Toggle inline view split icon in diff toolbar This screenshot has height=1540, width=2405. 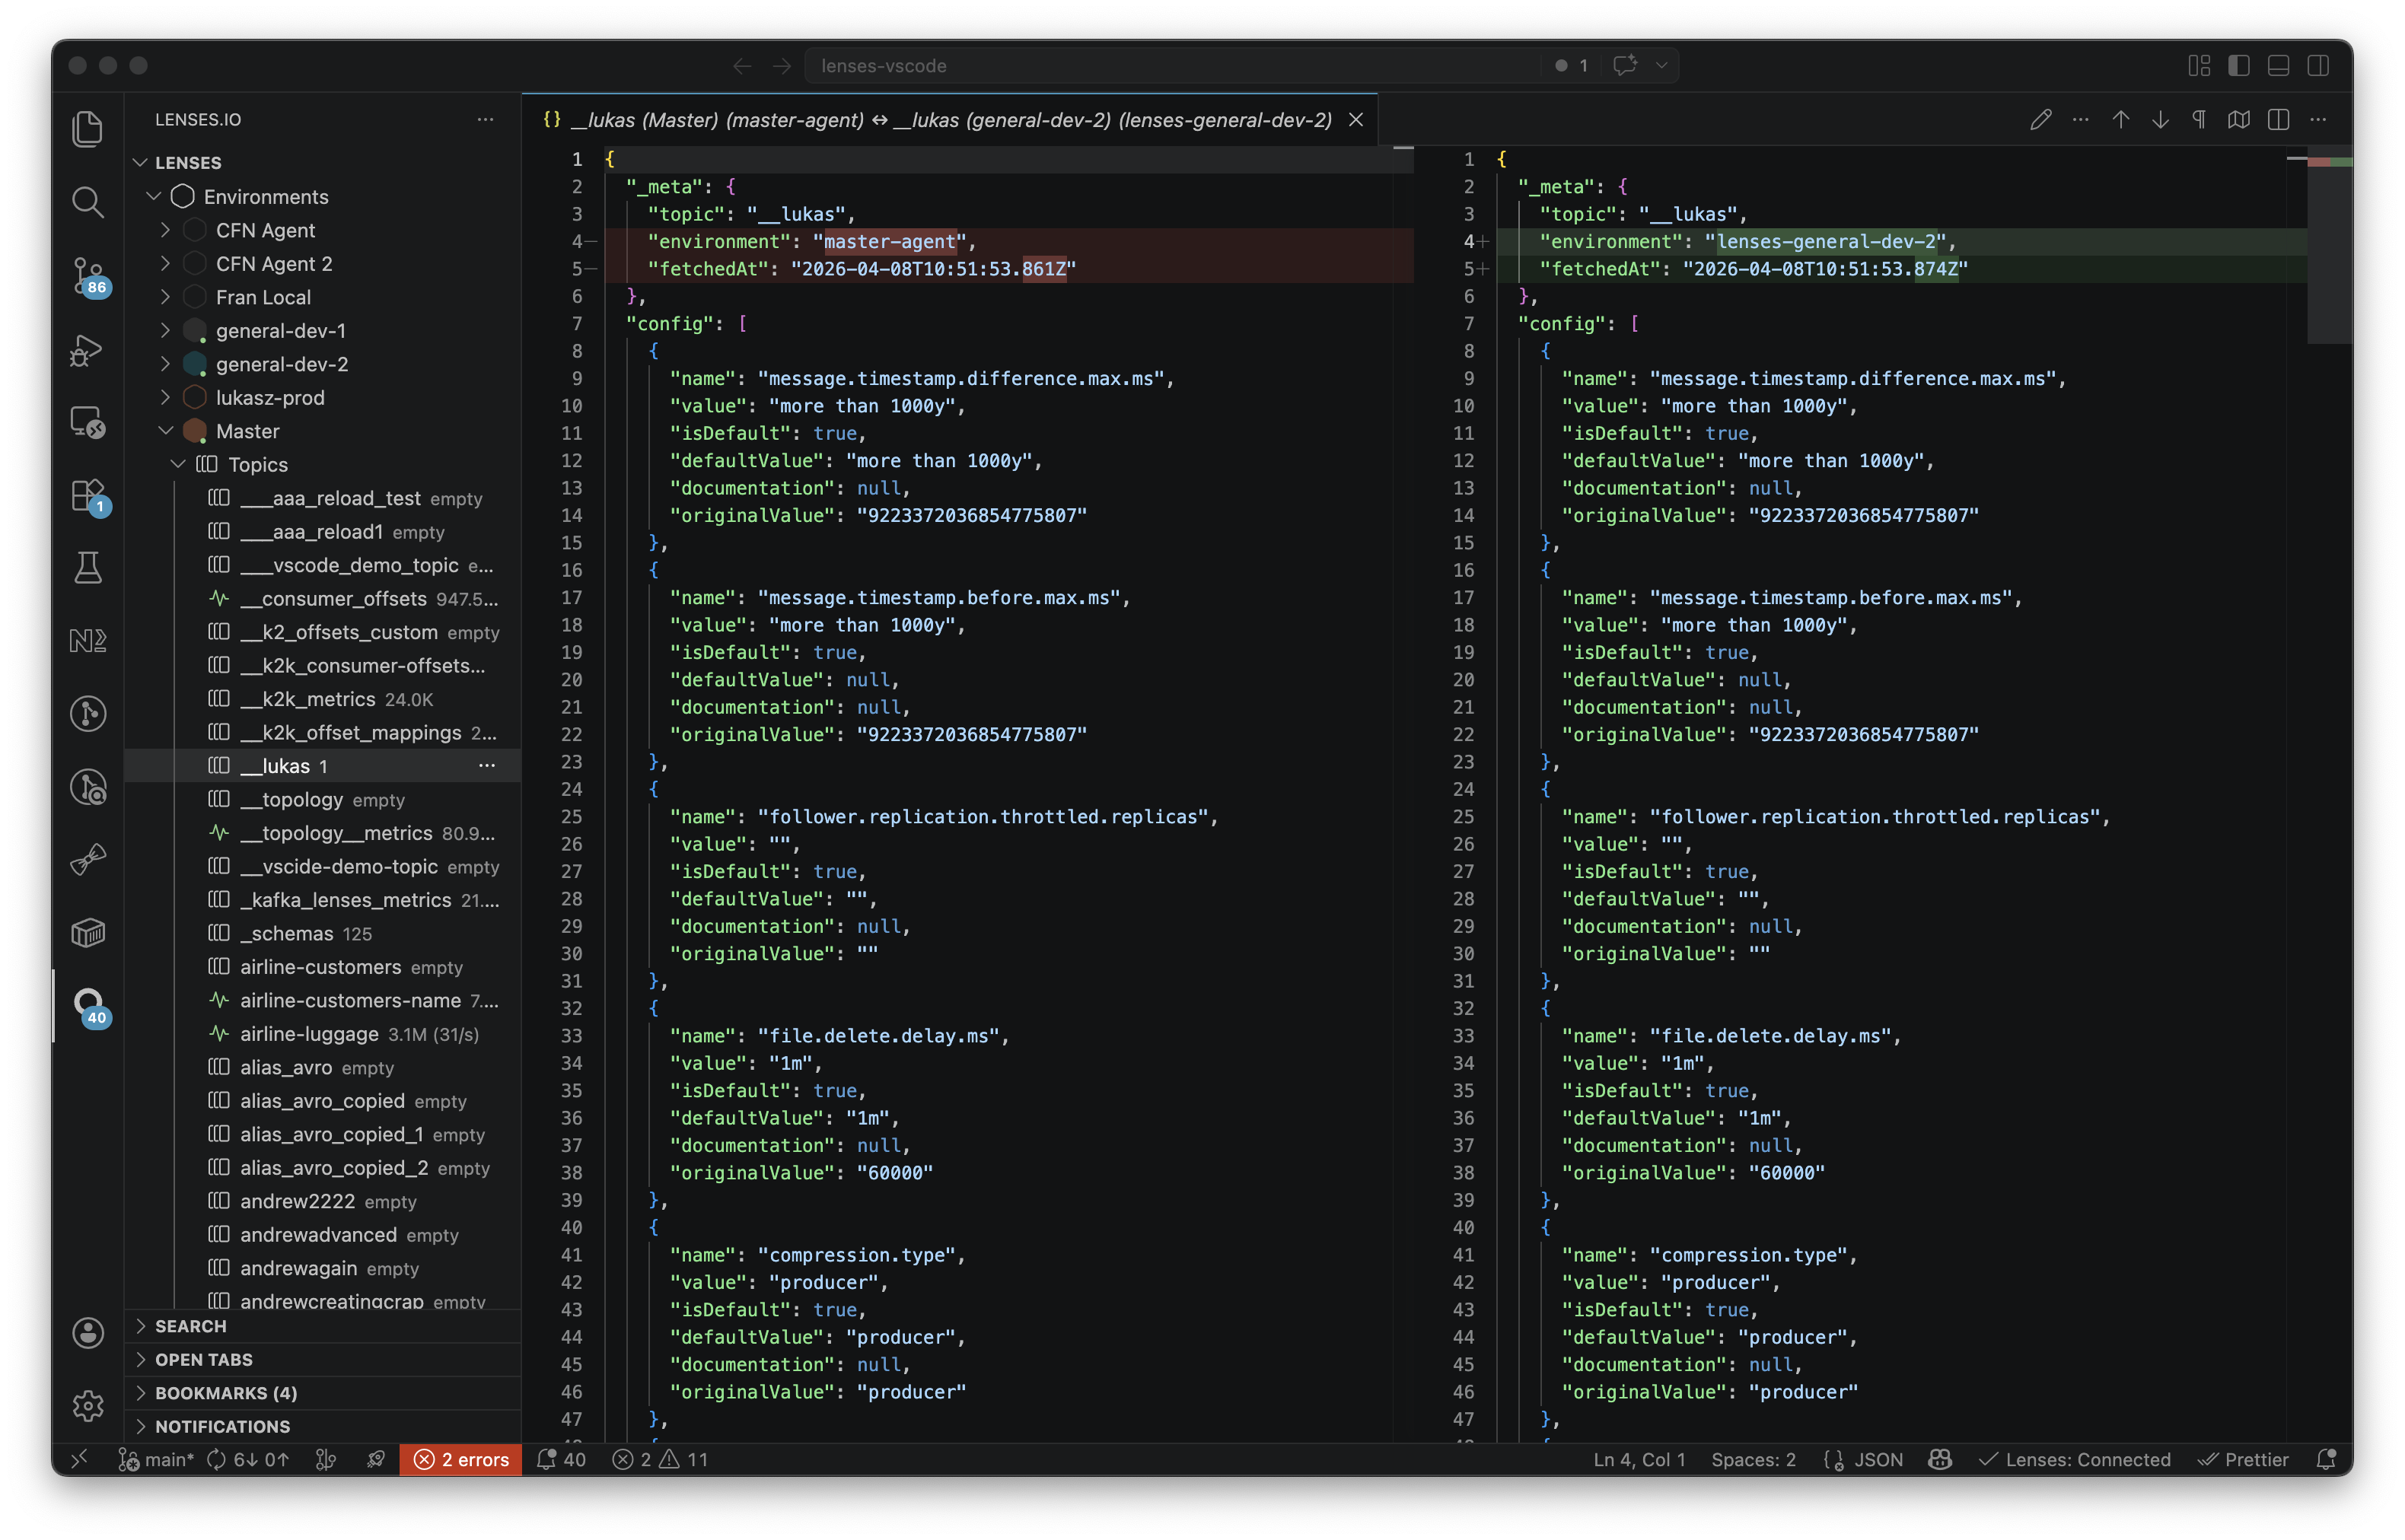(2278, 120)
